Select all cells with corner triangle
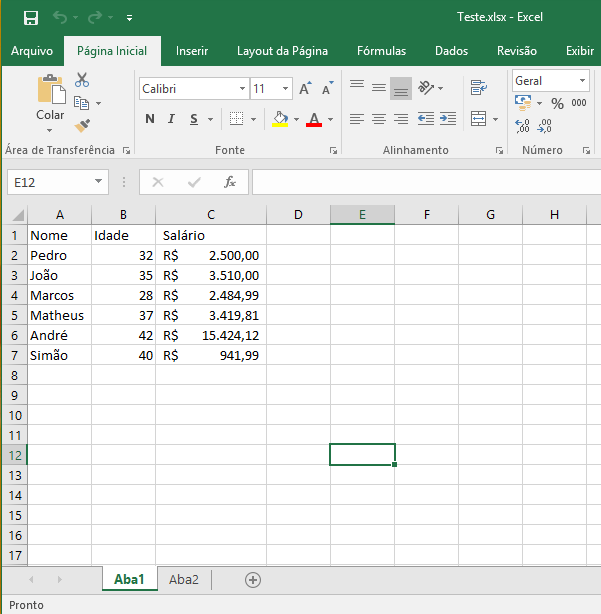 pos(16,215)
